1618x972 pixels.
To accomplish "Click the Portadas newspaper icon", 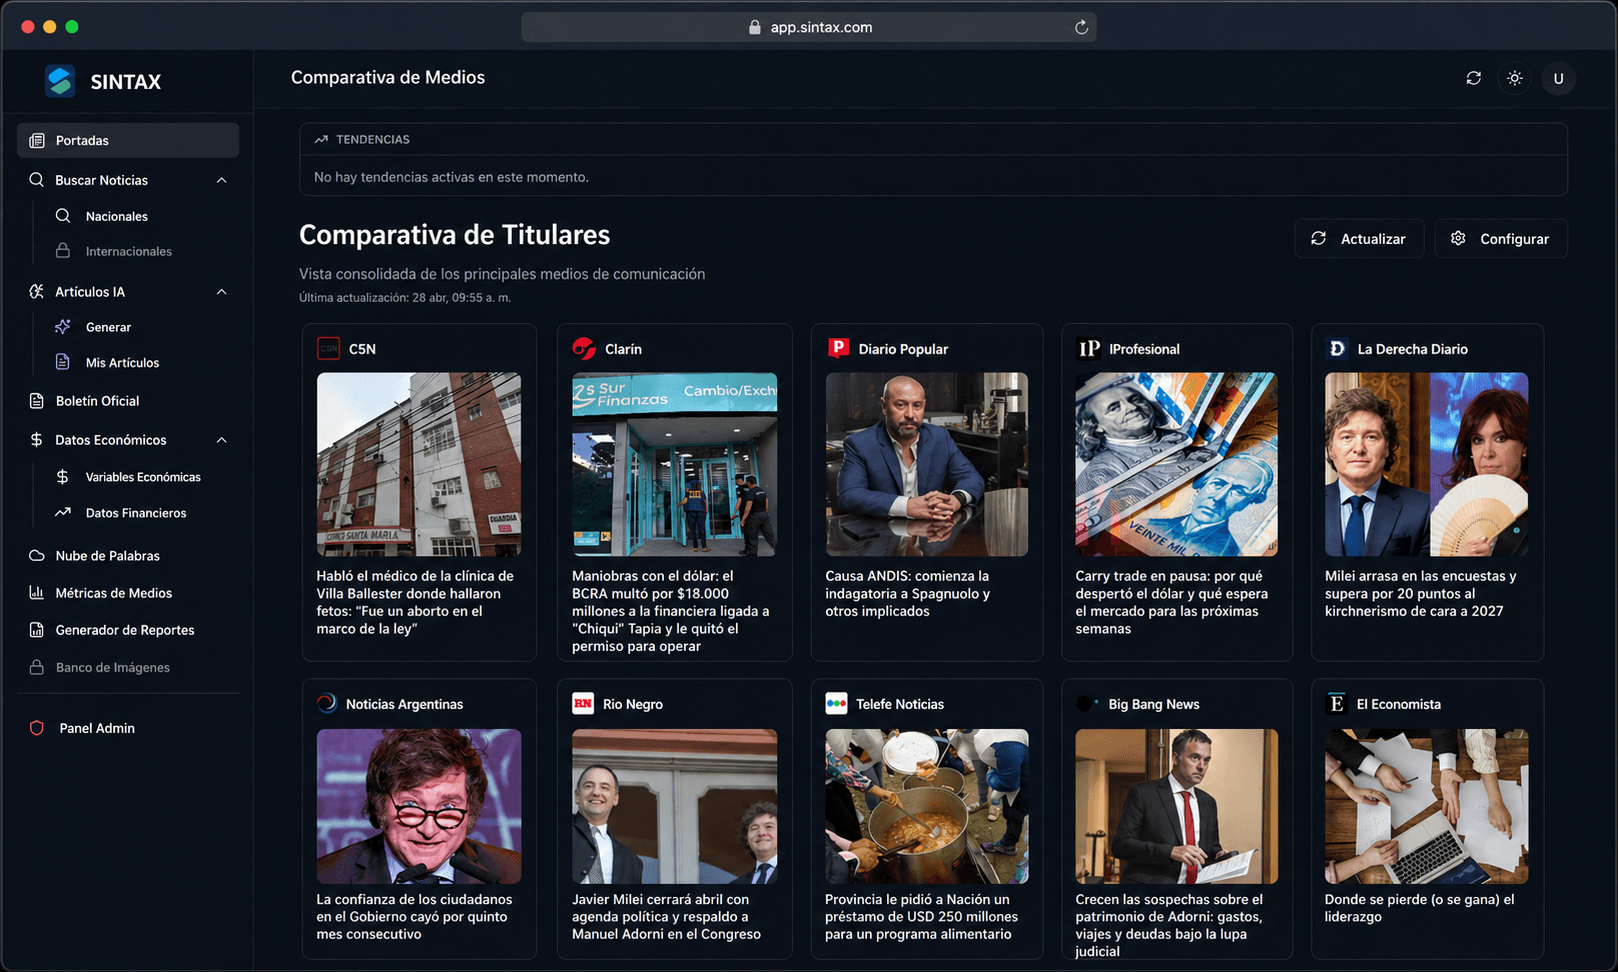I will point(37,140).
